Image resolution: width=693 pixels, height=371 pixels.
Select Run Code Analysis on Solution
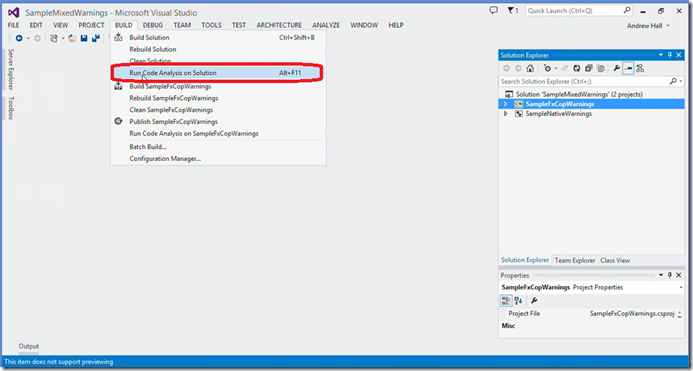(x=217, y=73)
